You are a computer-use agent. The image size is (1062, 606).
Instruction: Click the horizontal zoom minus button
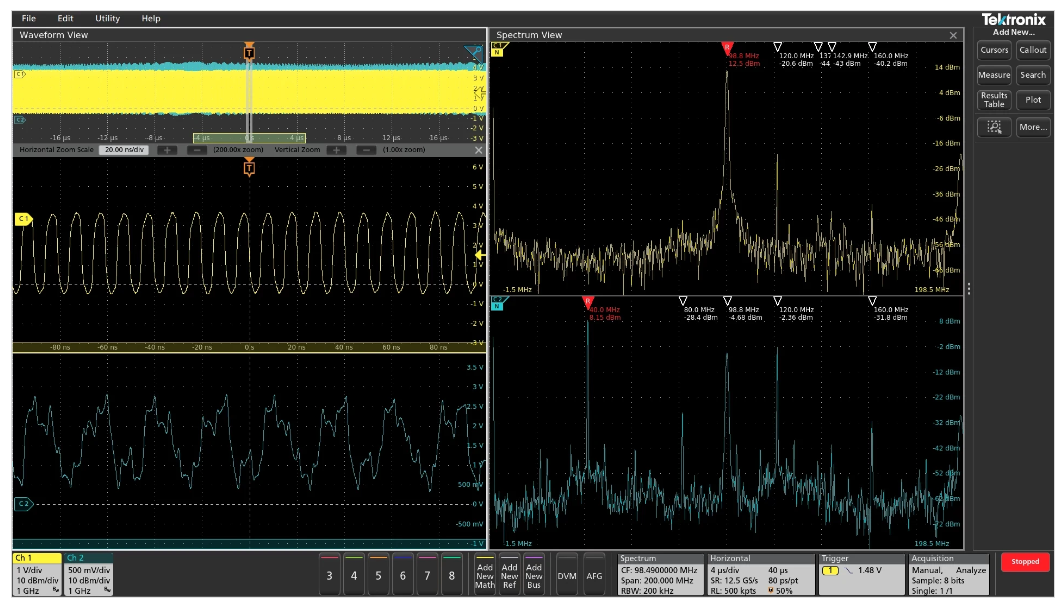(197, 150)
